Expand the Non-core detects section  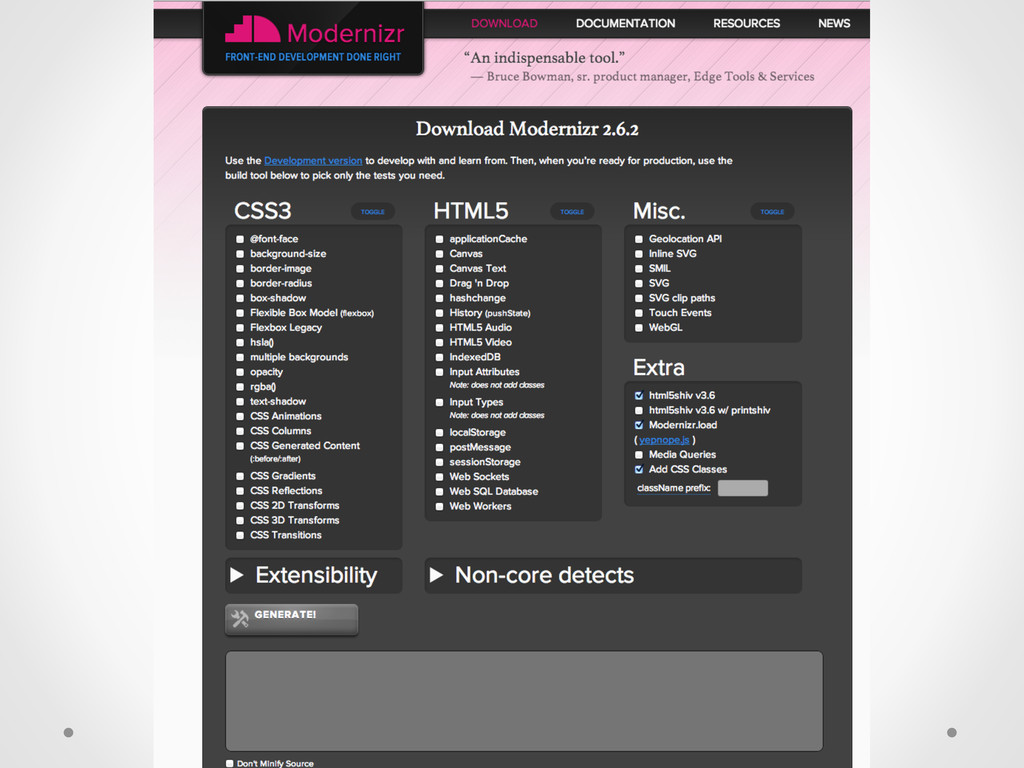click(613, 575)
